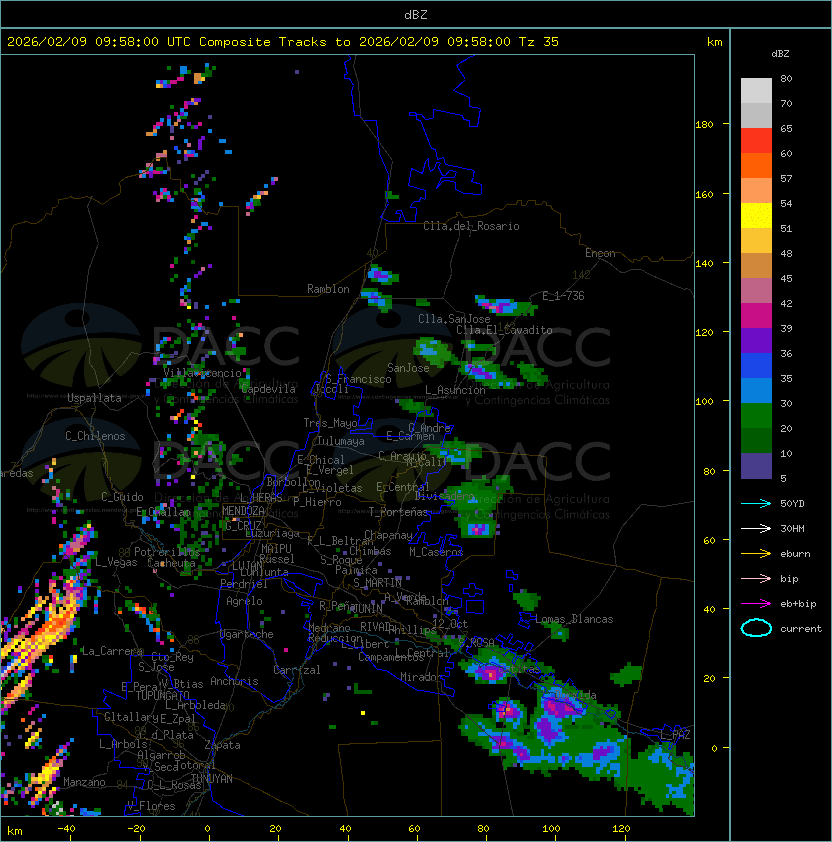Click the 'Manzano' map label
832x842 pixels.
tap(84, 782)
